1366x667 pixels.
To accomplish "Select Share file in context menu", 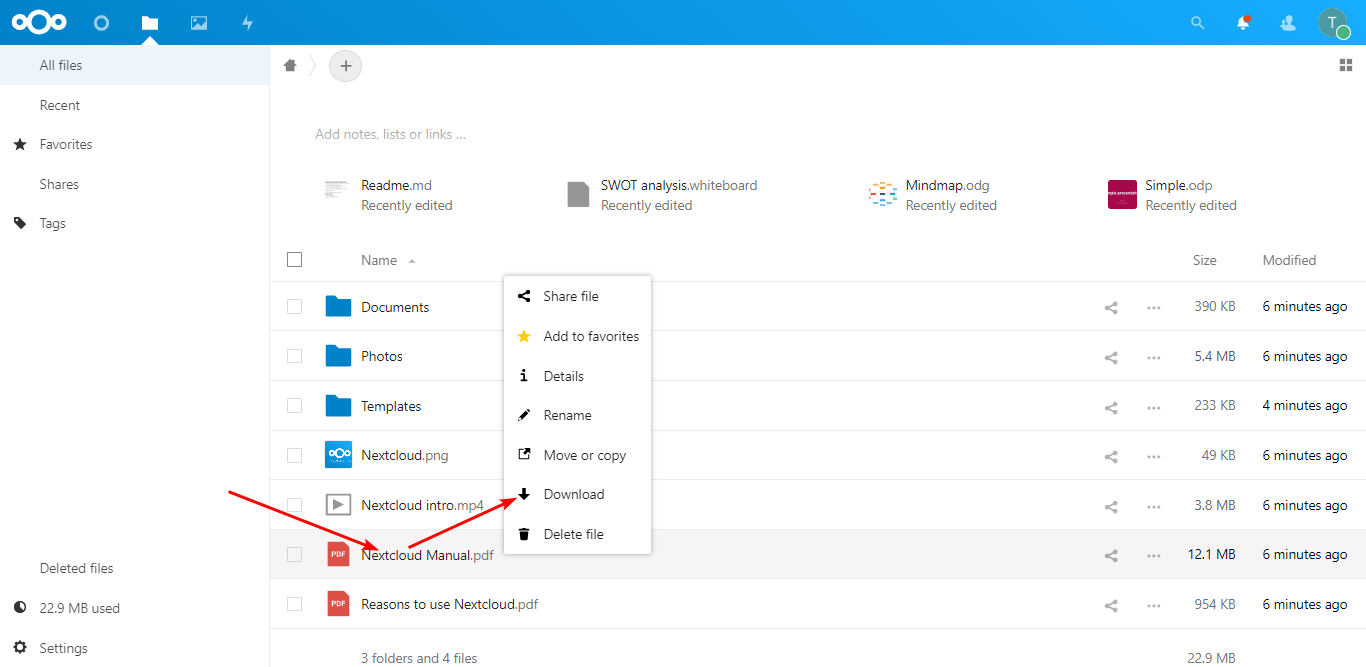I will [x=578, y=296].
